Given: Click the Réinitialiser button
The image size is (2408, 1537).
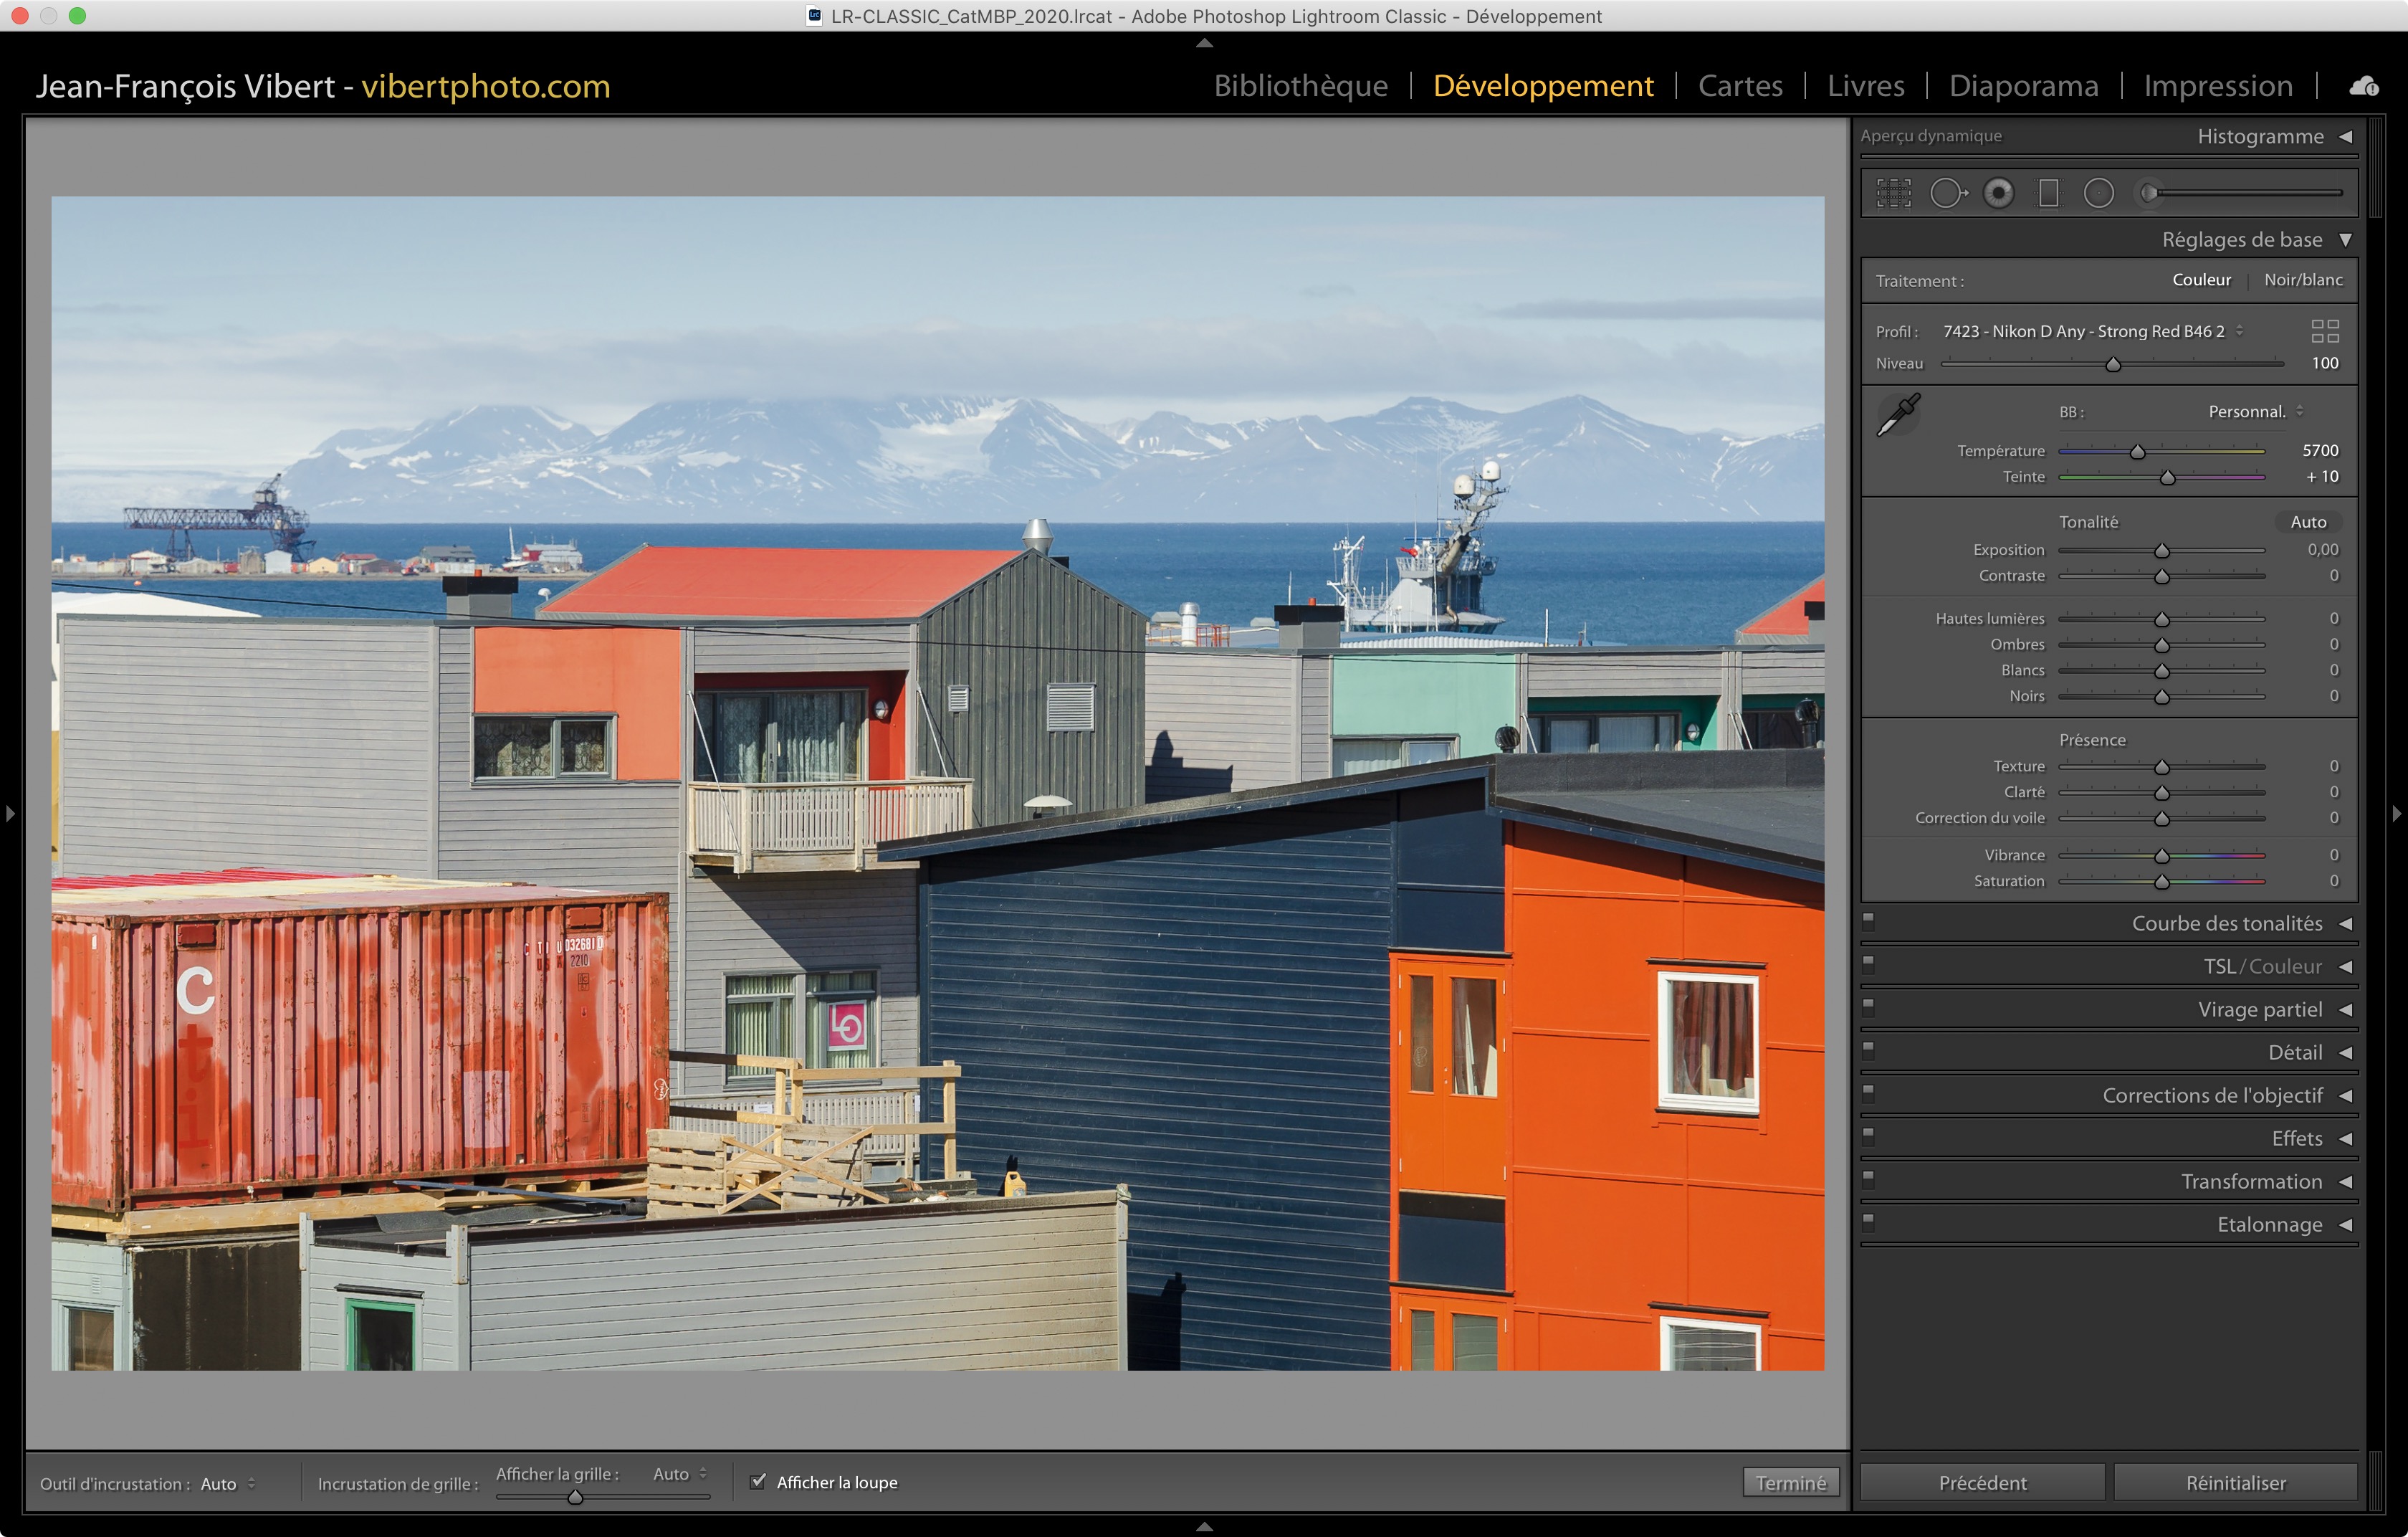Looking at the screenshot, I should tap(2235, 1482).
